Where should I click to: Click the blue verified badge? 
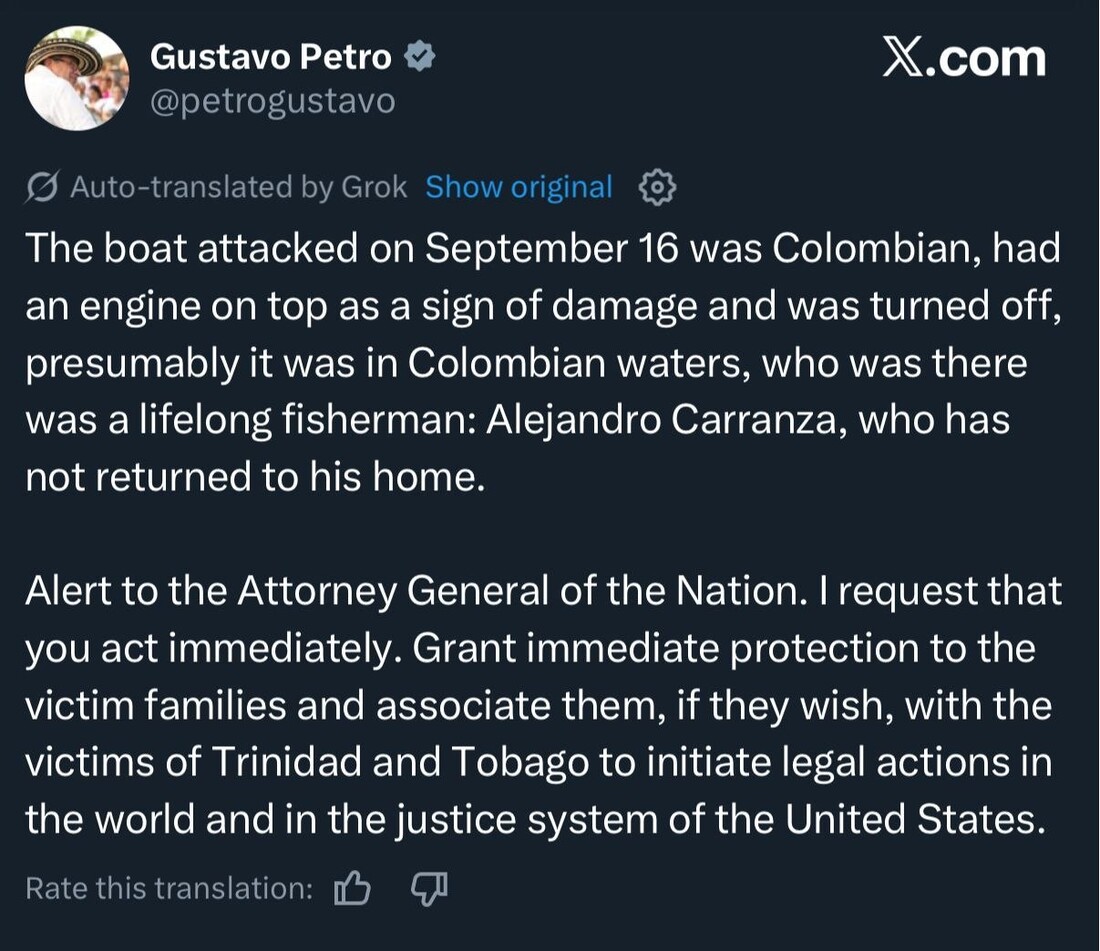pos(419,57)
